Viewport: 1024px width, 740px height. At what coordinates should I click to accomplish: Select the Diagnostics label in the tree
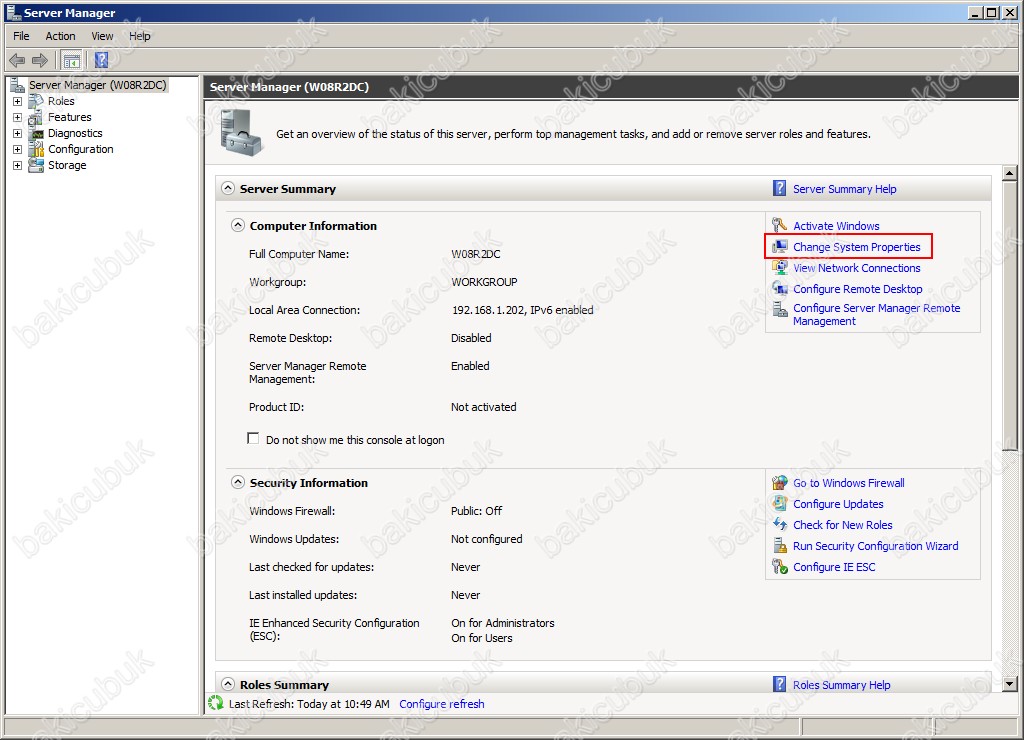point(75,133)
